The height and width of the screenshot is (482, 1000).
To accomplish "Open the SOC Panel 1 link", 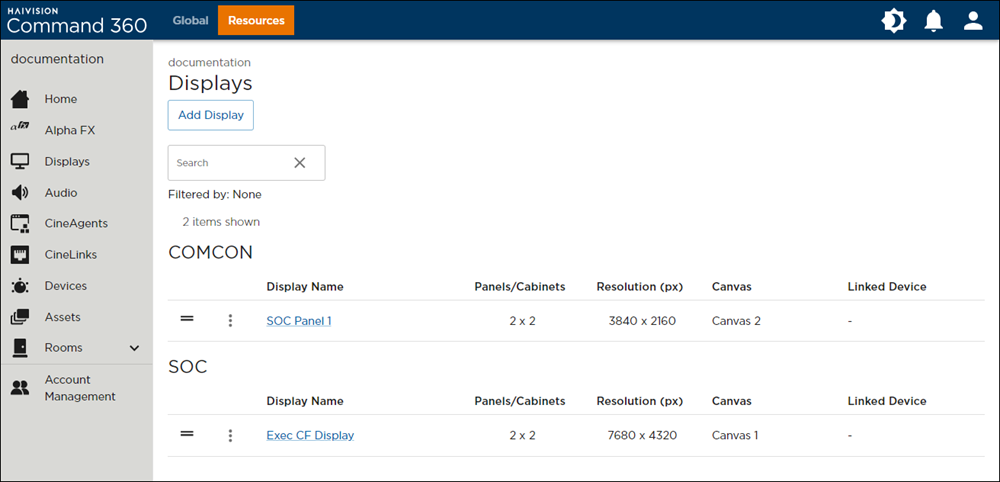I will coord(298,321).
